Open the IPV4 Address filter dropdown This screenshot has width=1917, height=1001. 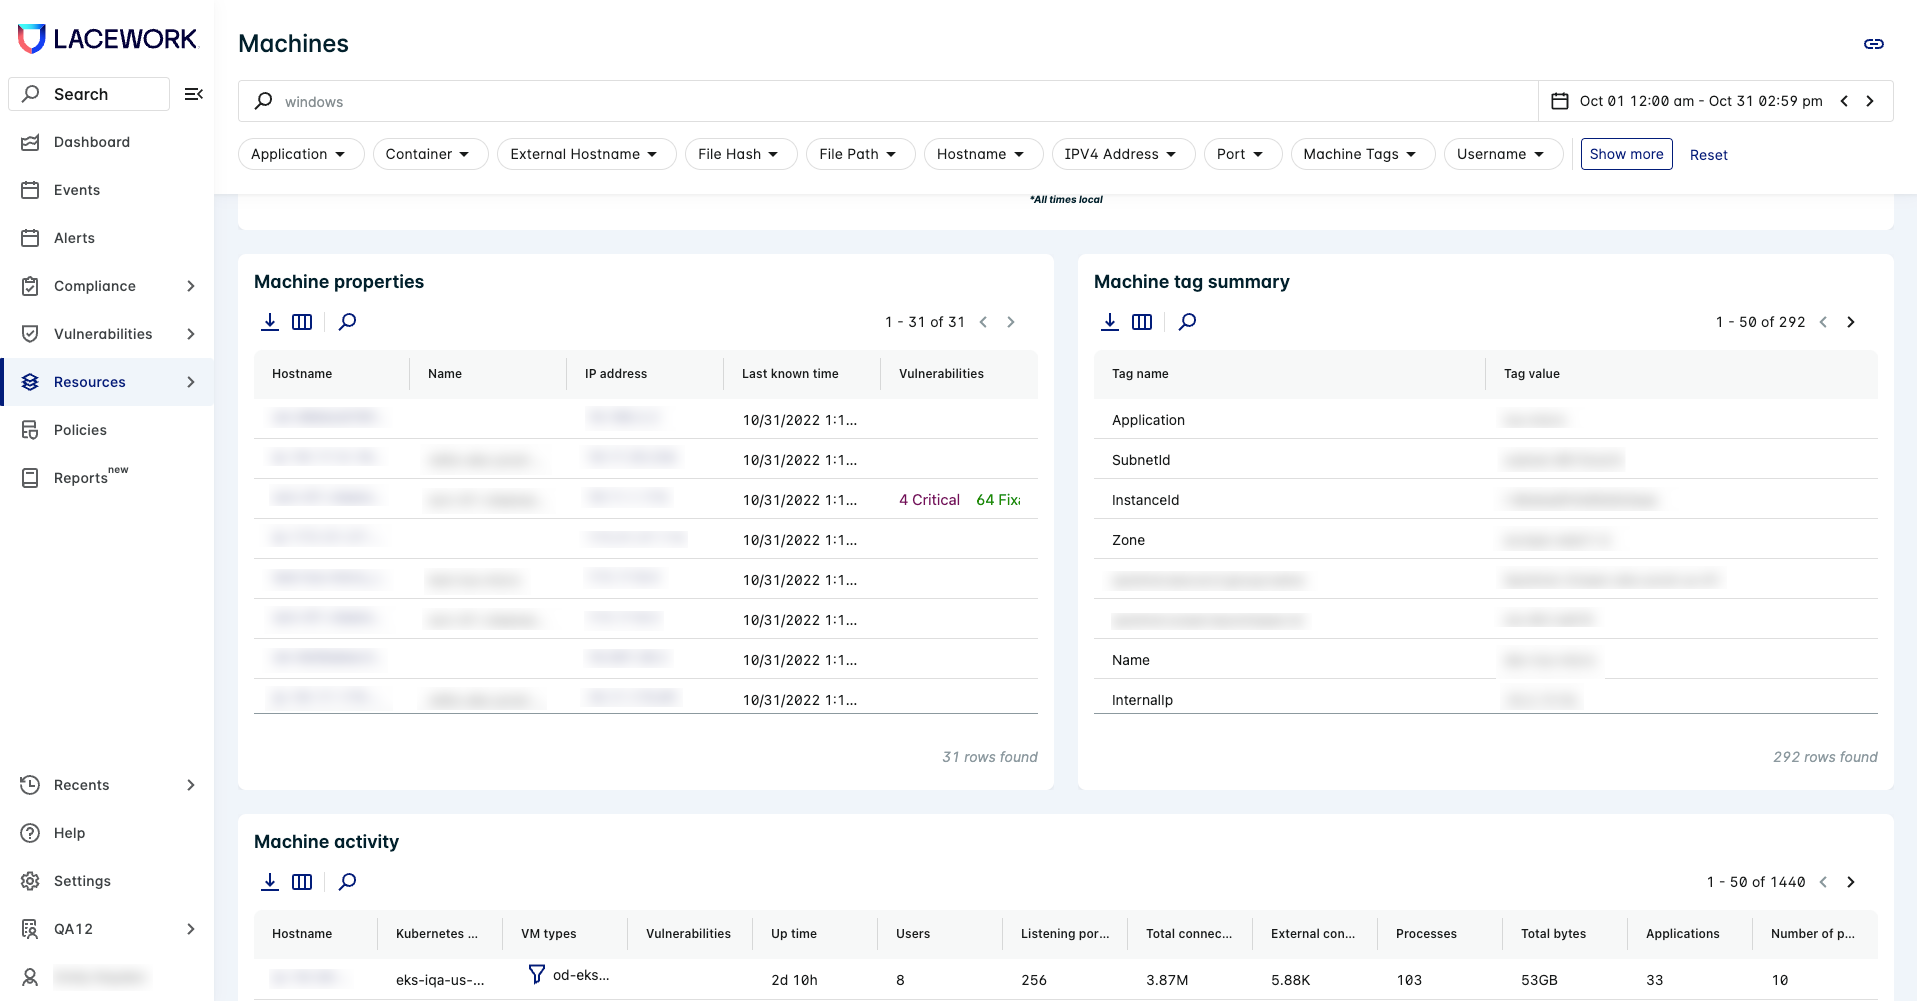pos(1122,154)
